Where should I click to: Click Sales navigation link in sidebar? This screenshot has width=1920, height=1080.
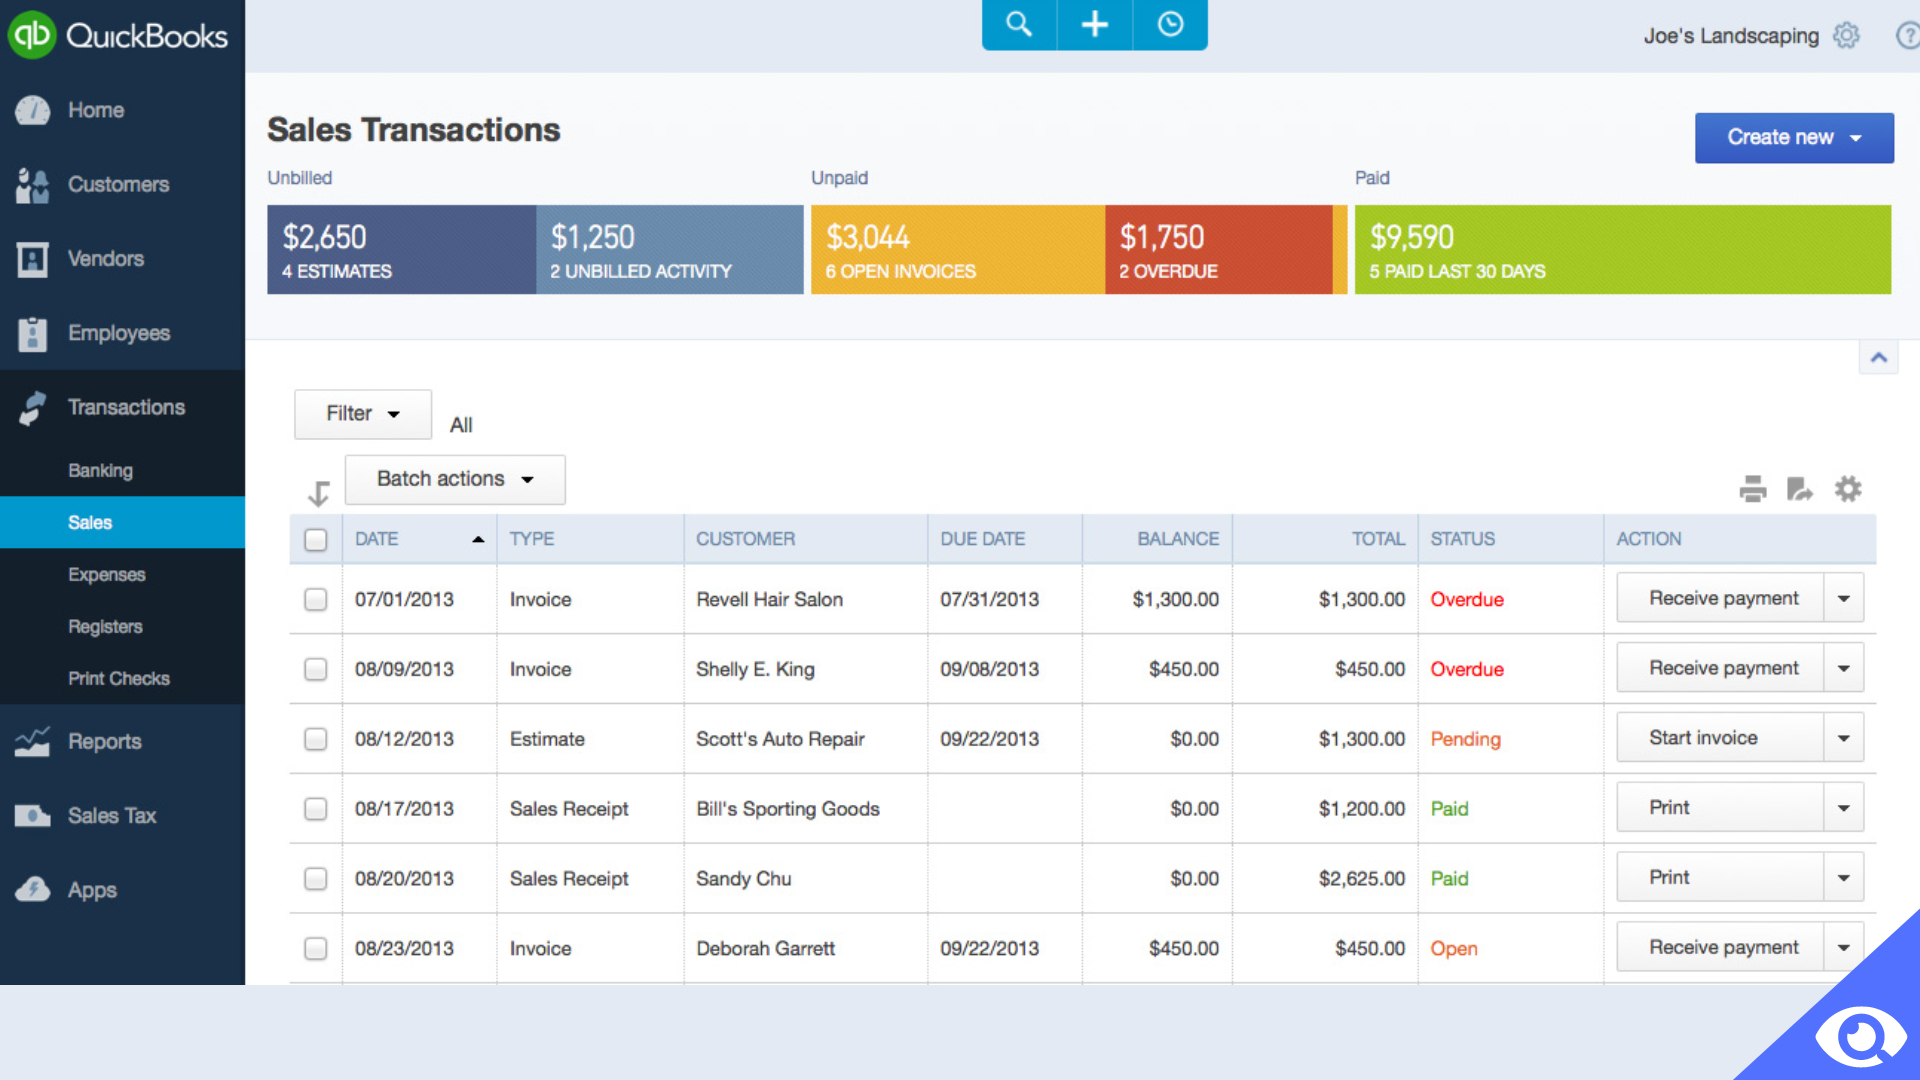coord(90,522)
